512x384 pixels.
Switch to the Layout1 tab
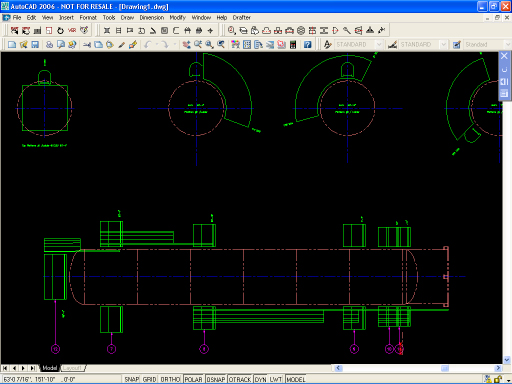click(72, 368)
